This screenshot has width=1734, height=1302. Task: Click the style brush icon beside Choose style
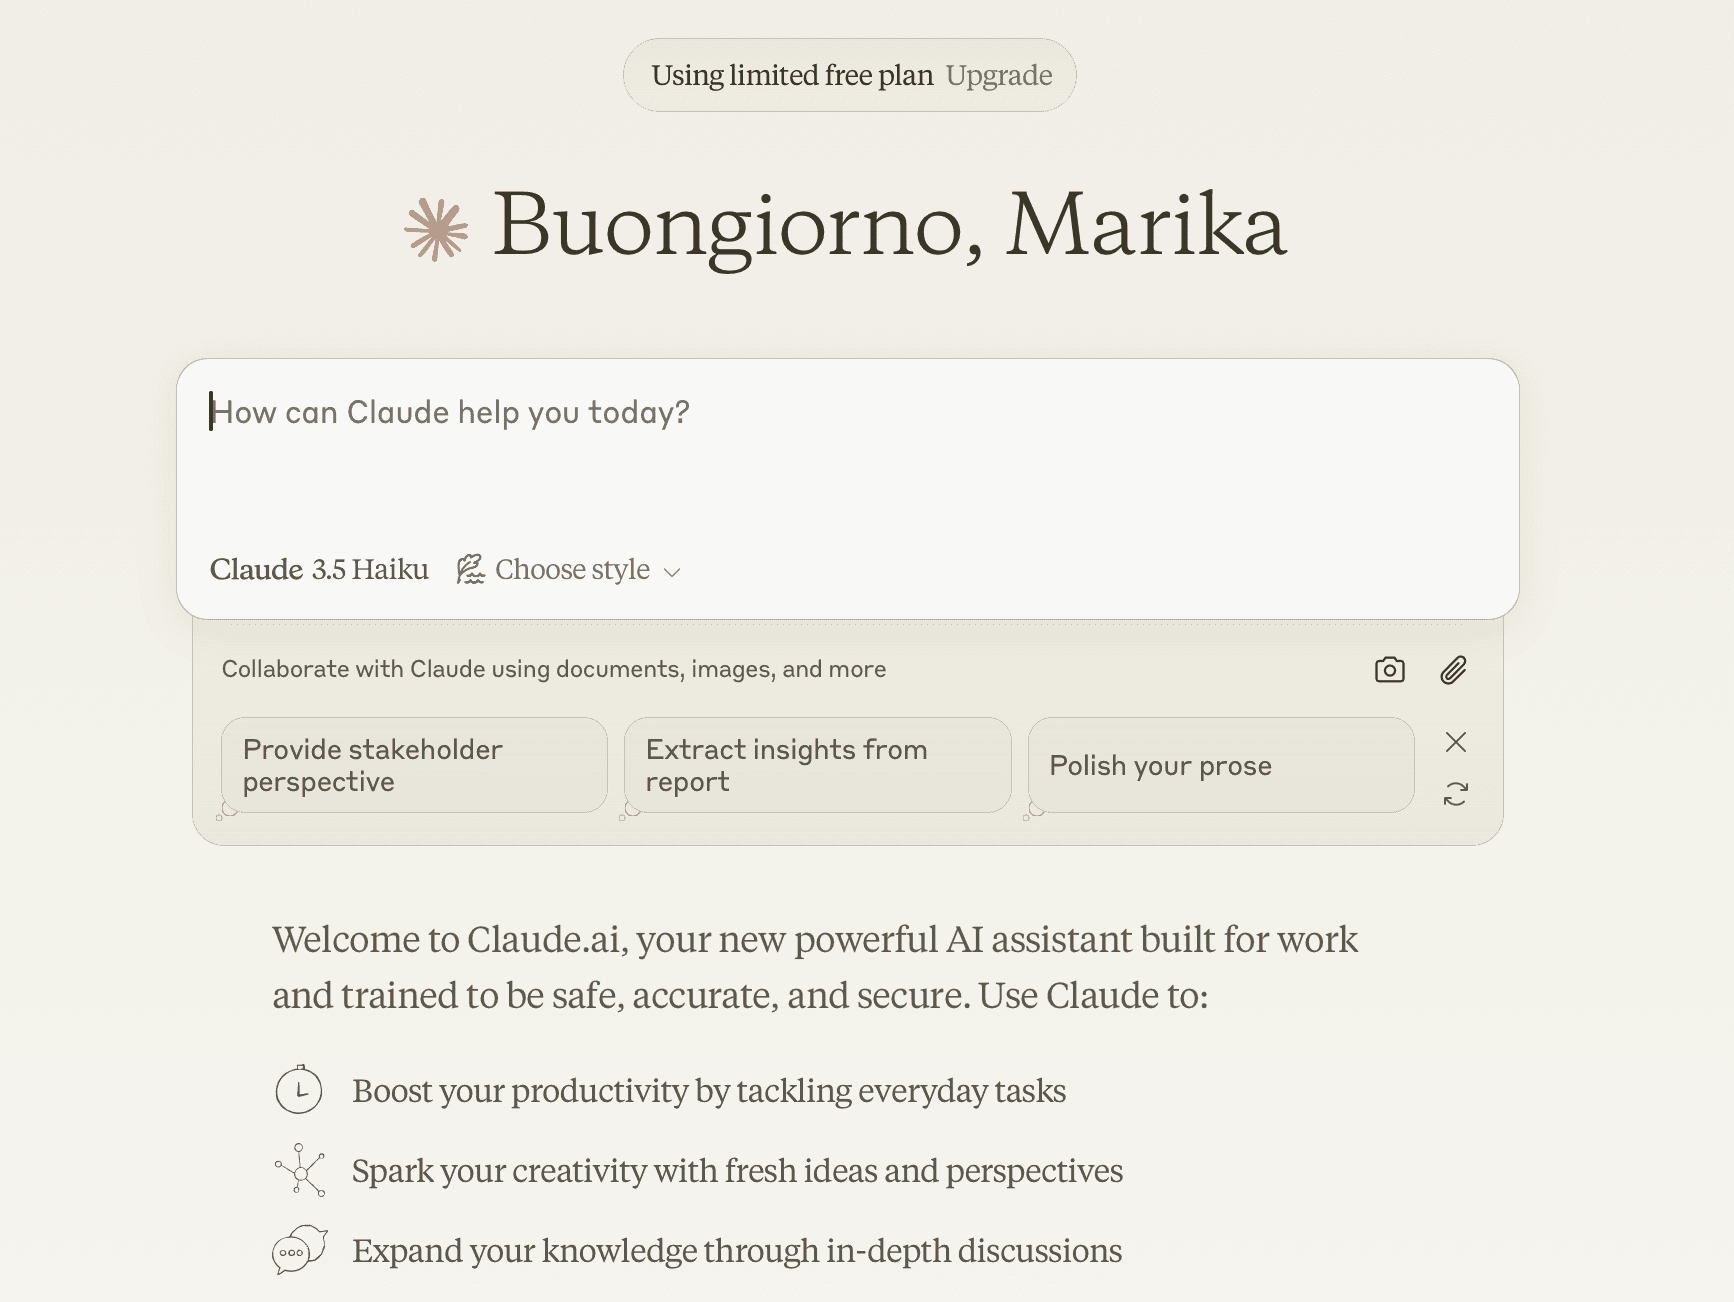pos(470,570)
